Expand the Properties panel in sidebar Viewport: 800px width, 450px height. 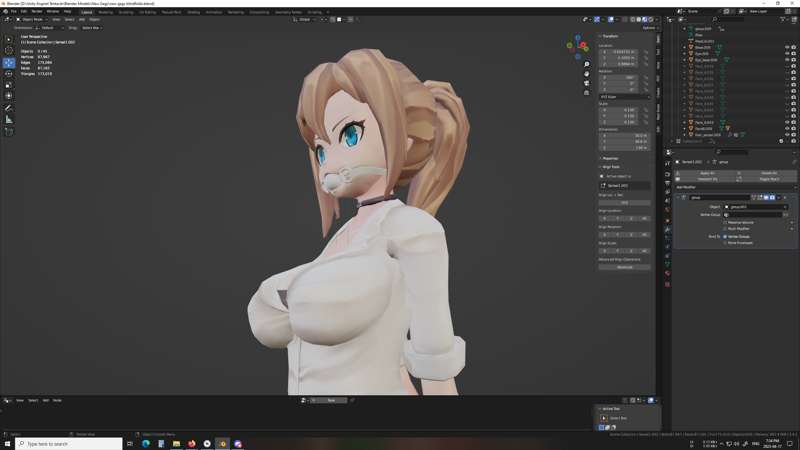pos(609,159)
